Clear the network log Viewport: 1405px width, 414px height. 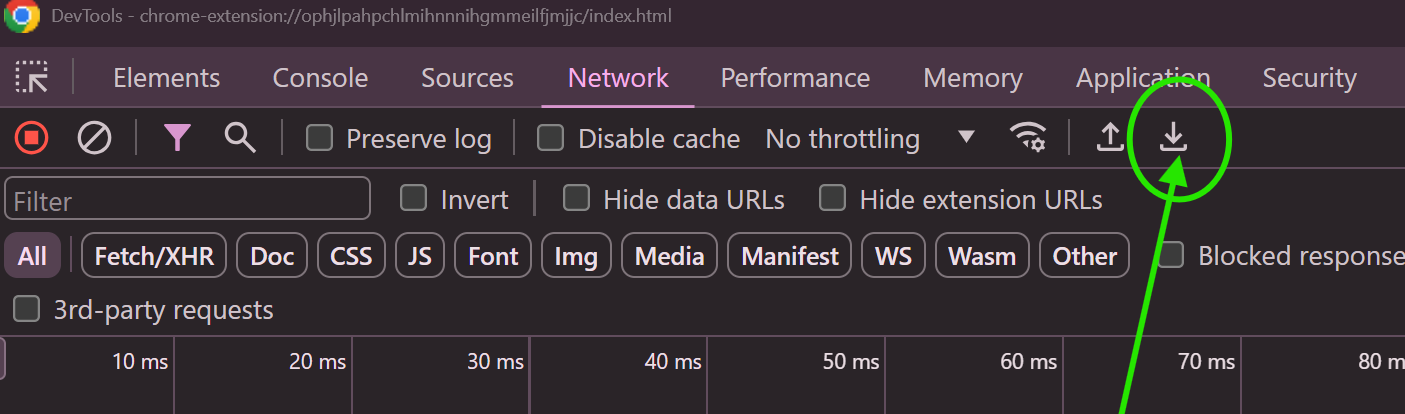(x=94, y=138)
